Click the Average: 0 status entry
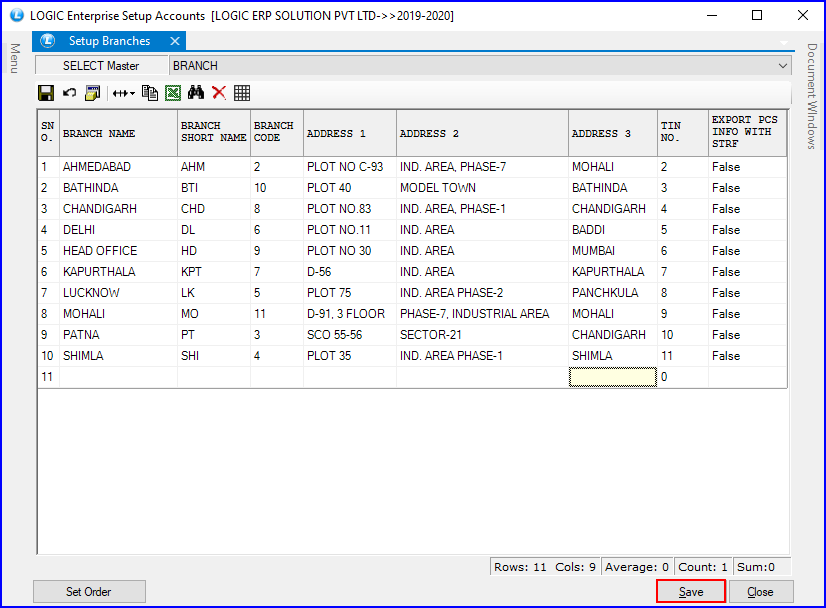Viewport: 826px width, 608px height. coord(637,567)
